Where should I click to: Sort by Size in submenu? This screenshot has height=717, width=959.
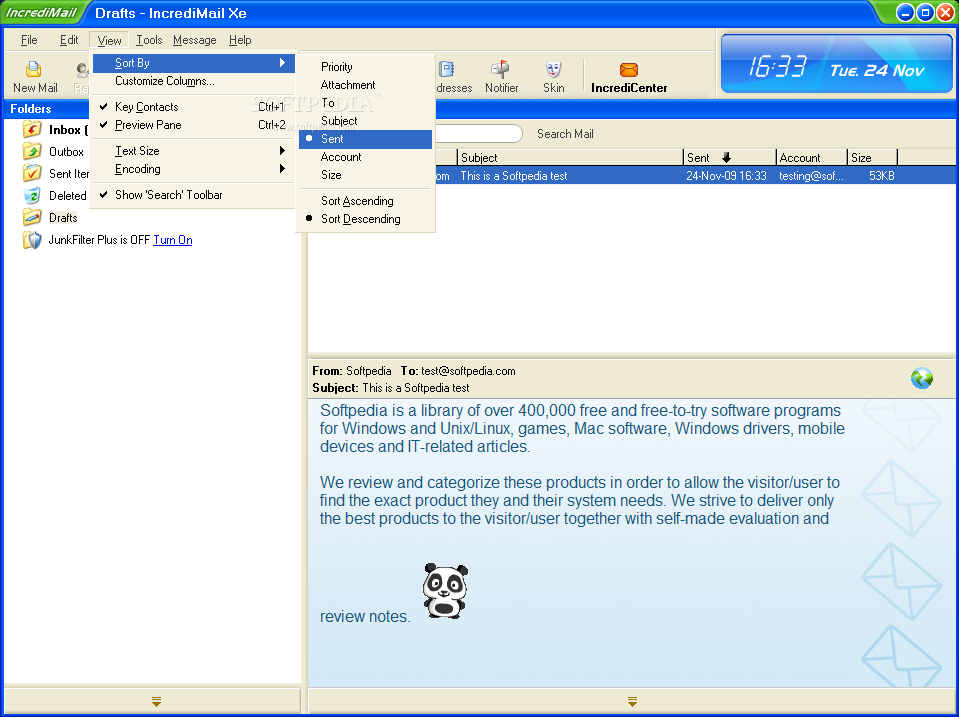point(365,175)
